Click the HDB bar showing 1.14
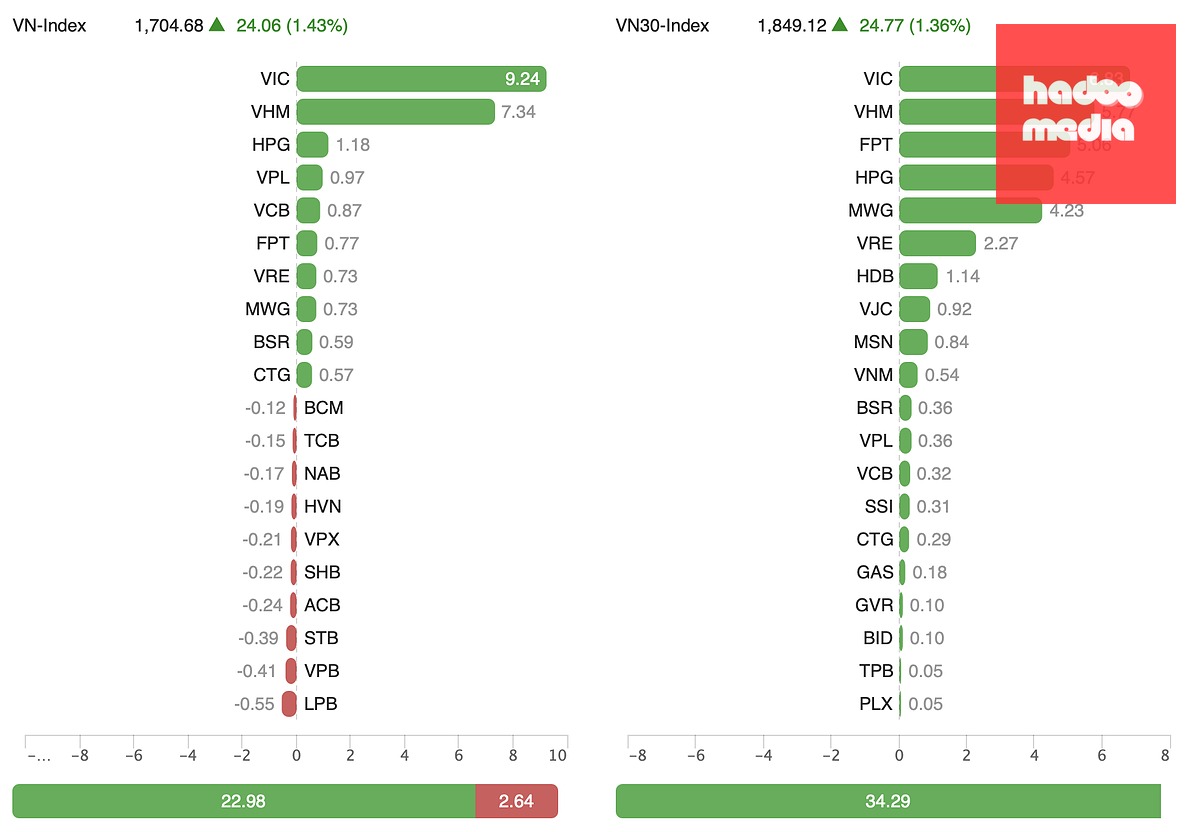Viewport: 1200px width, 832px height. [x=919, y=276]
